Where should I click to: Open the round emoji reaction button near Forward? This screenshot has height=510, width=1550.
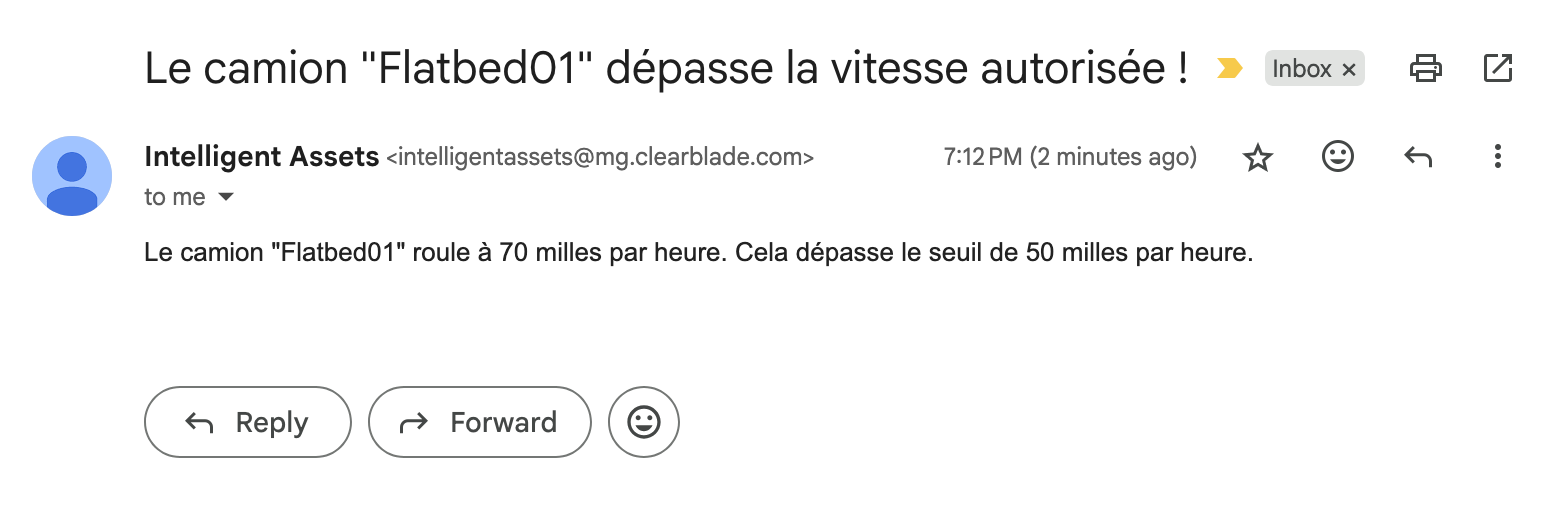pyautogui.click(x=643, y=422)
